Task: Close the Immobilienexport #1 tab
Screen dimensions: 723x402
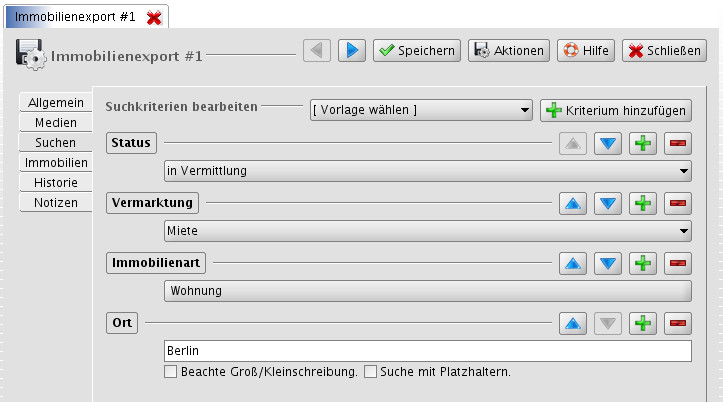Action: [x=154, y=18]
